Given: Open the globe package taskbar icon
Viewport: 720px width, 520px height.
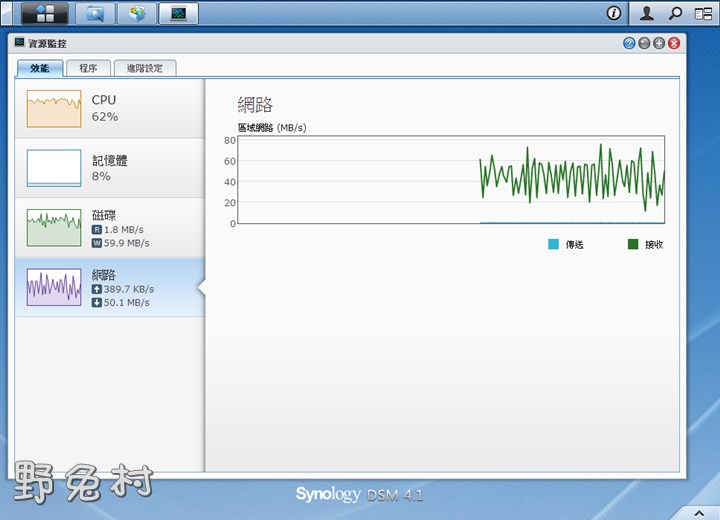Looking at the screenshot, I should click(x=137, y=13).
